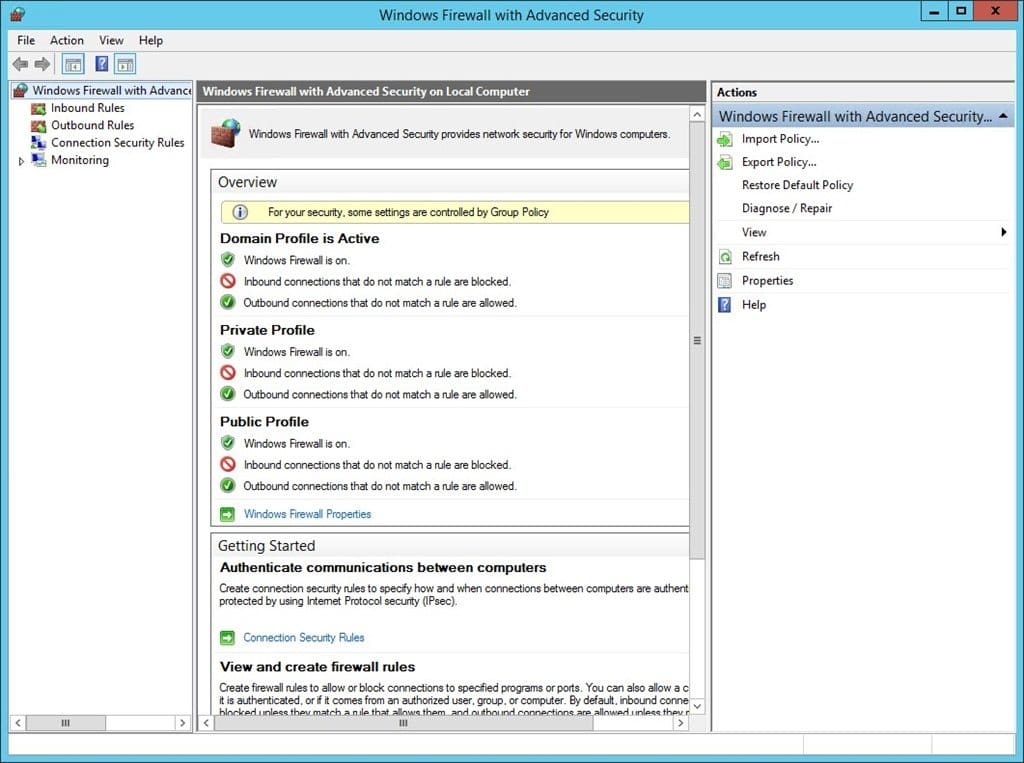Click the Authenticate communications between computers heading
1024x763 pixels.
tap(383, 568)
